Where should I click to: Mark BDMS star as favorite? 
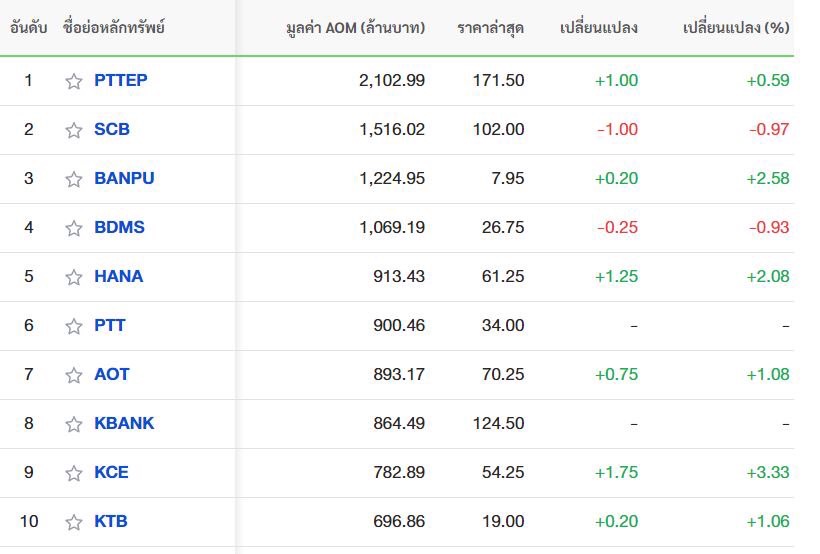(74, 228)
